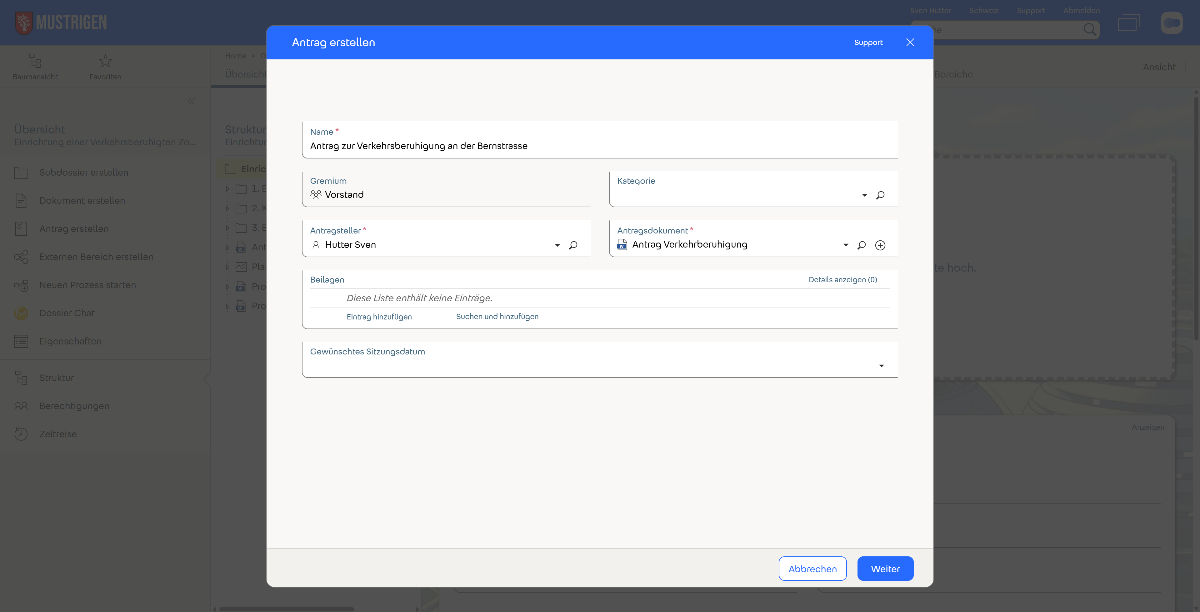
Task: Click the Gremium group icon beside Vorstand
Action: pos(316,195)
